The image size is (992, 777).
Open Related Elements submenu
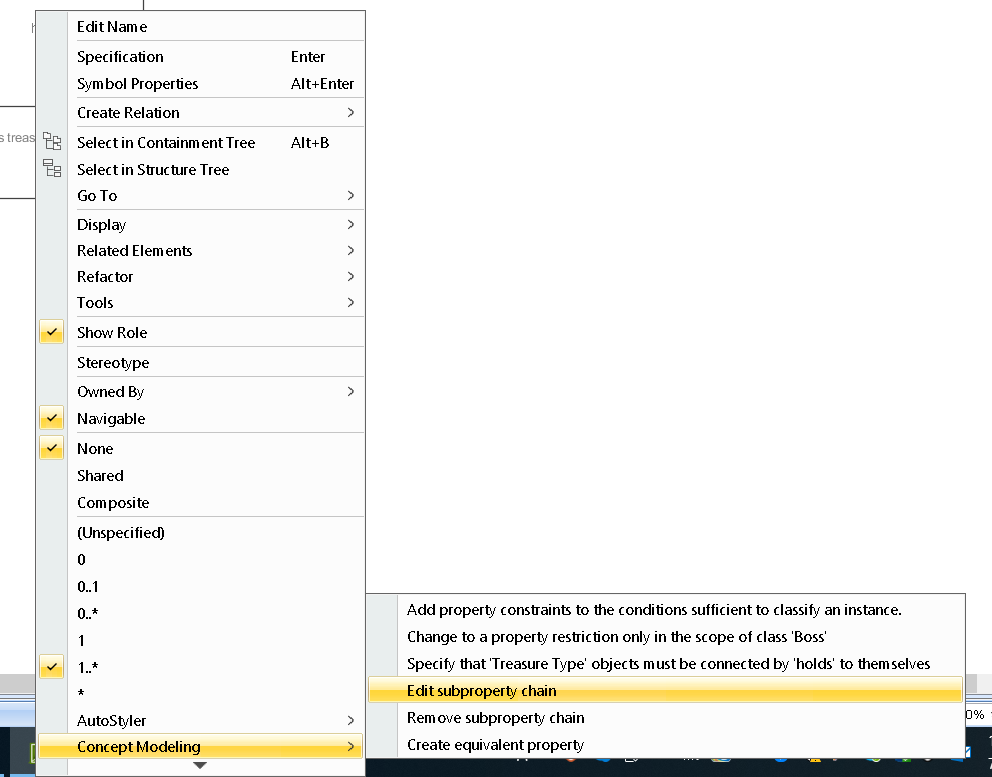coord(201,251)
